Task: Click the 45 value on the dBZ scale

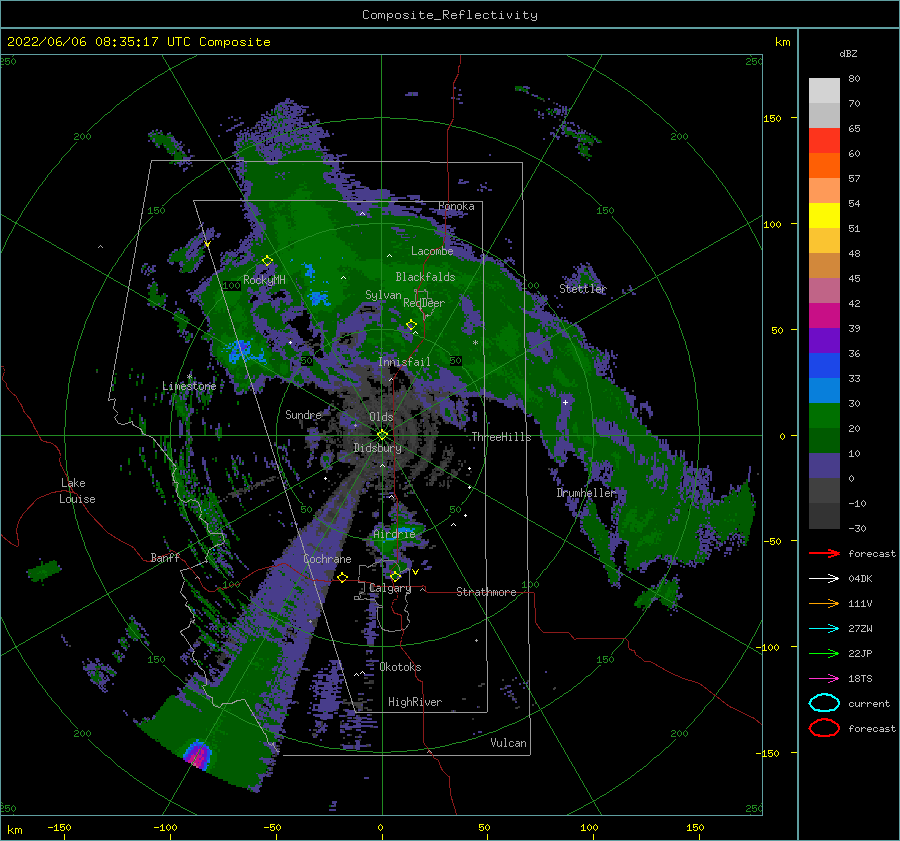Action: coord(854,278)
